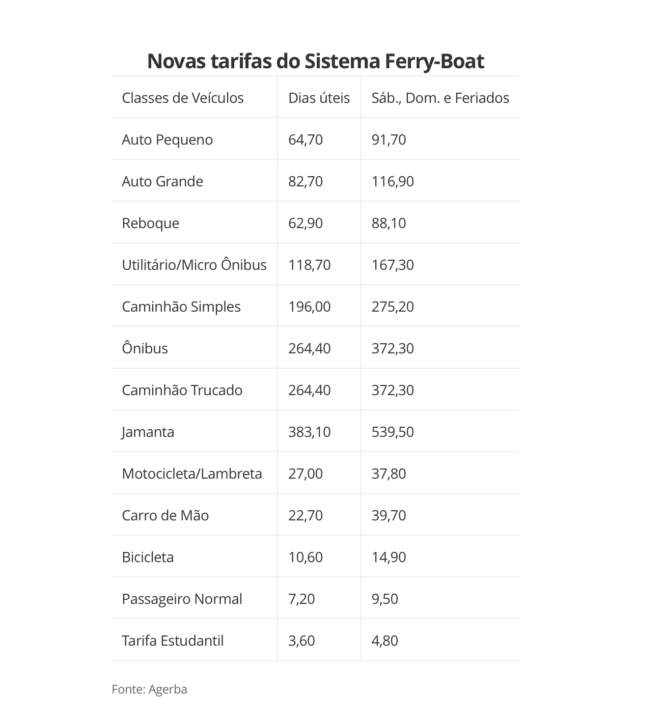Click the 'Fonte: Agerba' source note
Viewport: 665px width, 720px height.
click(x=149, y=689)
